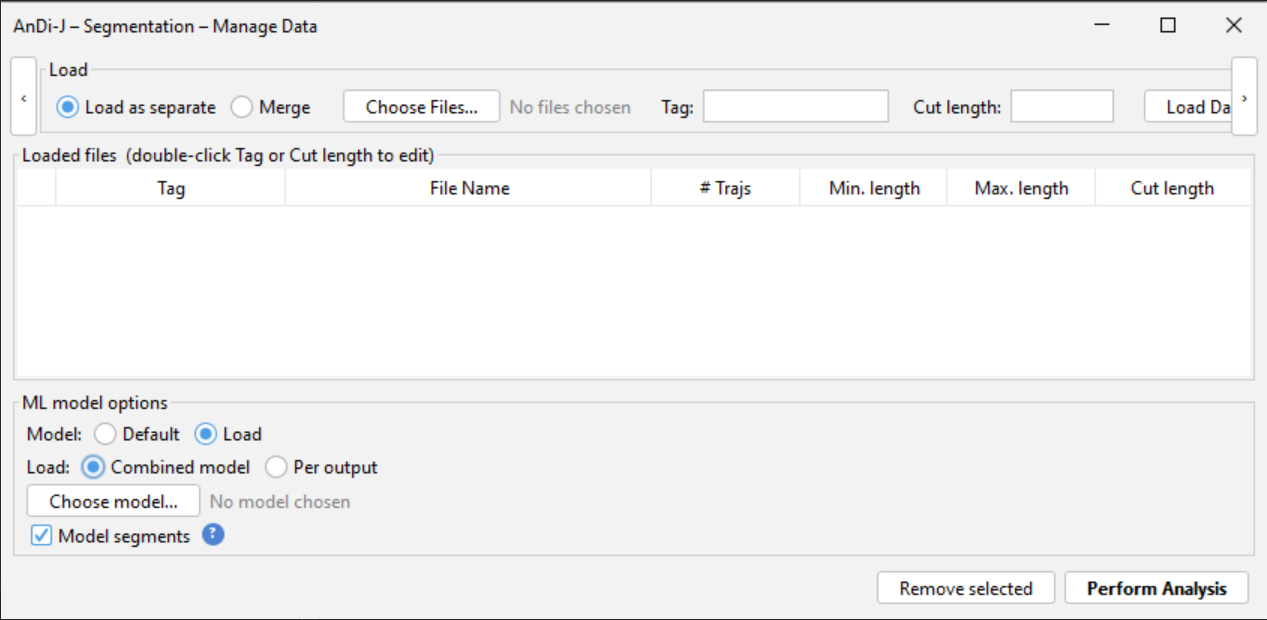Close the Manage Data window

tap(1234, 26)
